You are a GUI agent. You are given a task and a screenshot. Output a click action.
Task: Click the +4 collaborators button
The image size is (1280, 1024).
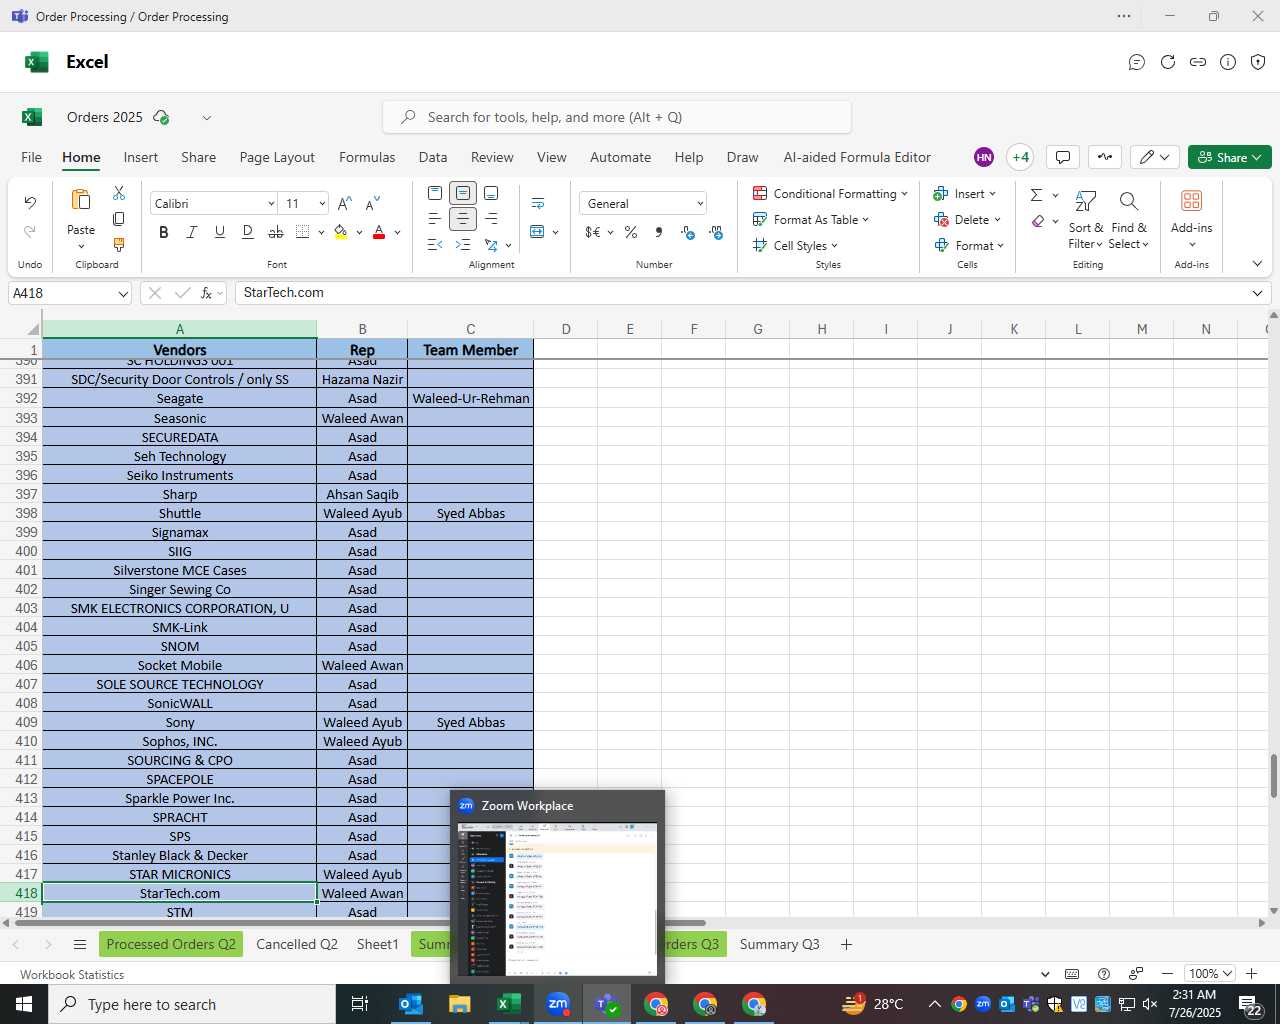coord(1020,157)
